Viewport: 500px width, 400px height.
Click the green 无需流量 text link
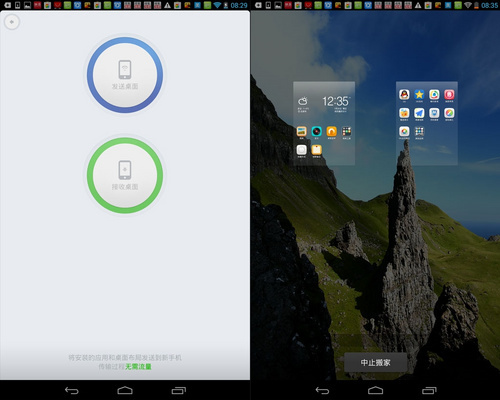pos(138,367)
